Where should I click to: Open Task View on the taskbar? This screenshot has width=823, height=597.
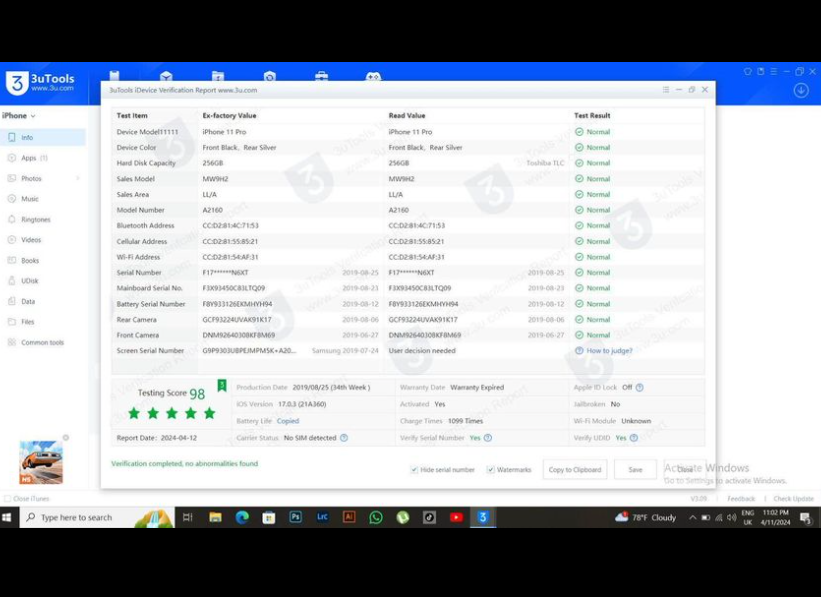click(x=187, y=517)
